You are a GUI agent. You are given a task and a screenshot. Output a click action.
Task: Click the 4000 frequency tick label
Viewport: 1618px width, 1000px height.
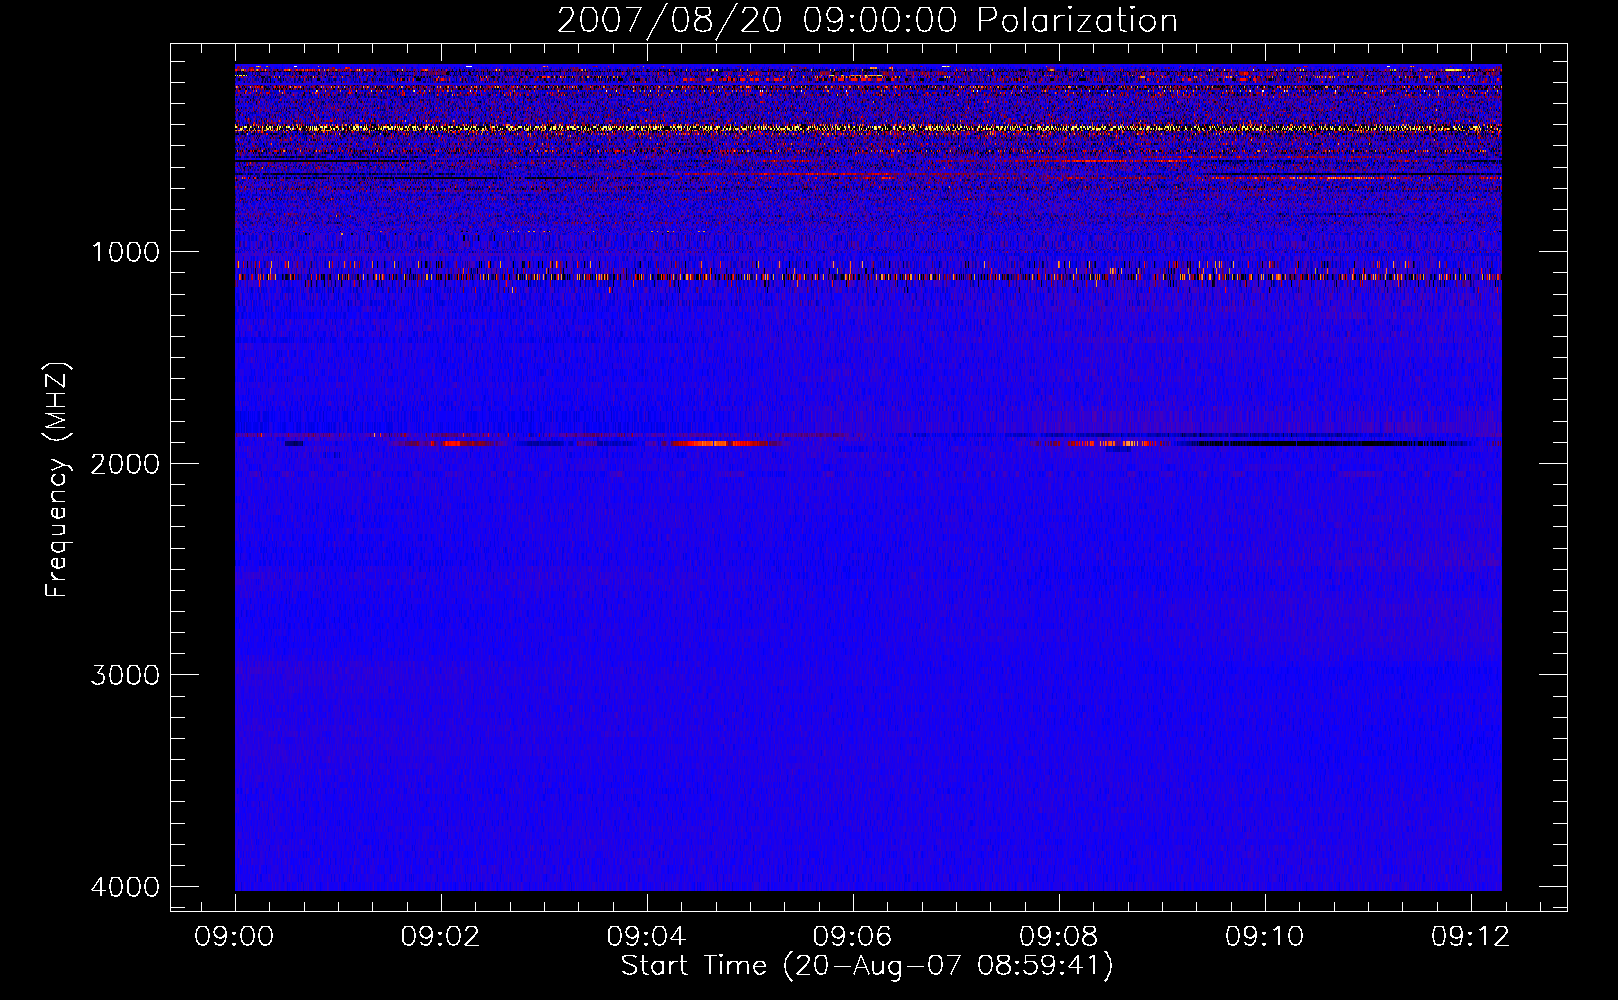pos(125,887)
